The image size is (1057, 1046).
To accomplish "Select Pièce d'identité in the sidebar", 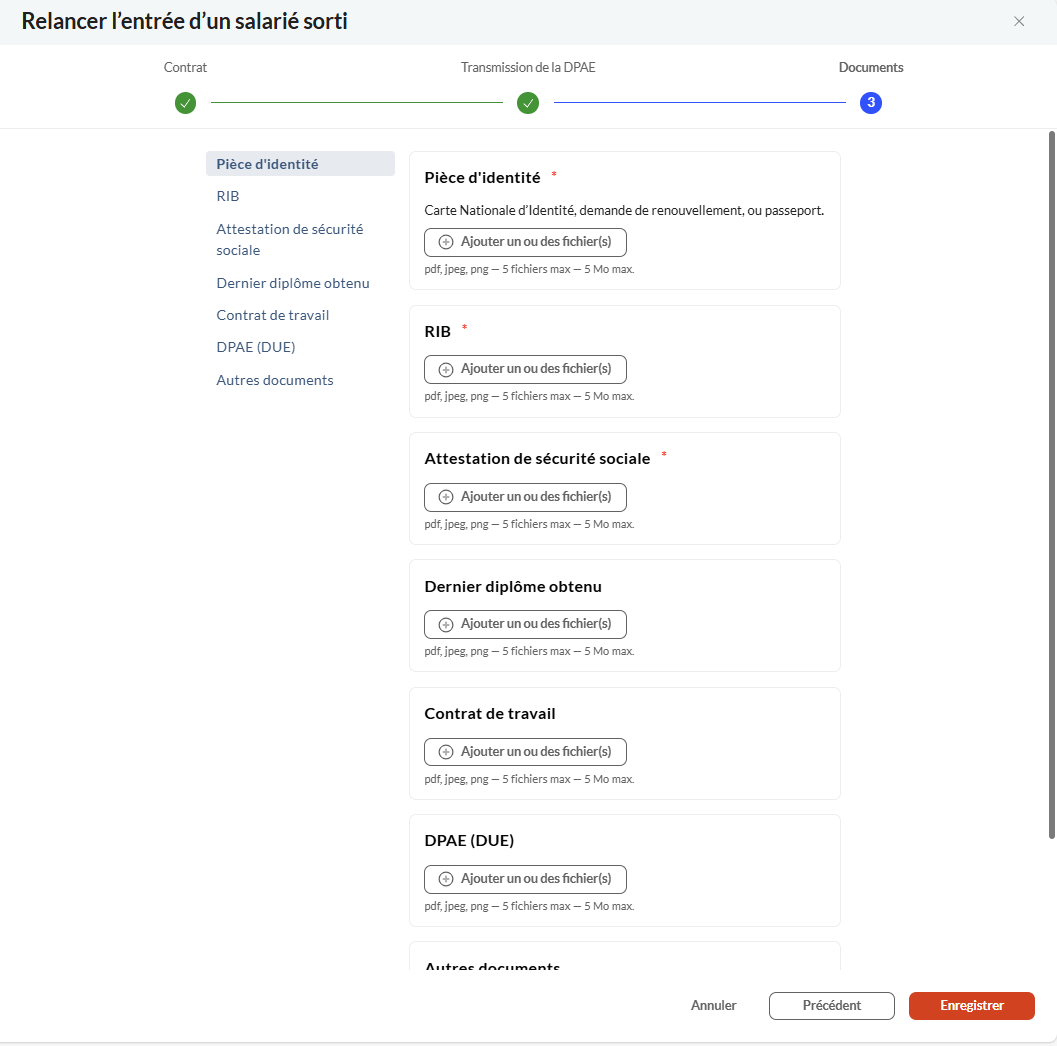I will (267, 164).
